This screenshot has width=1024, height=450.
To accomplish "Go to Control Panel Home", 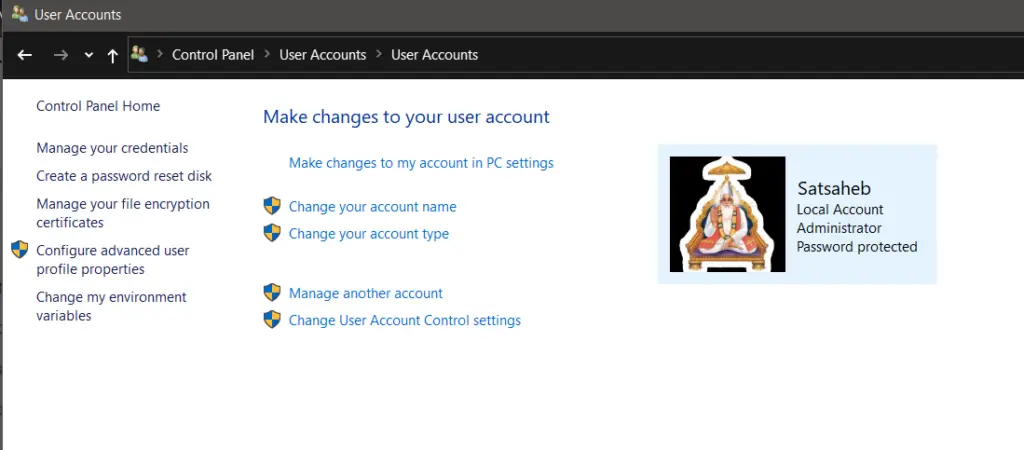I will [x=98, y=106].
